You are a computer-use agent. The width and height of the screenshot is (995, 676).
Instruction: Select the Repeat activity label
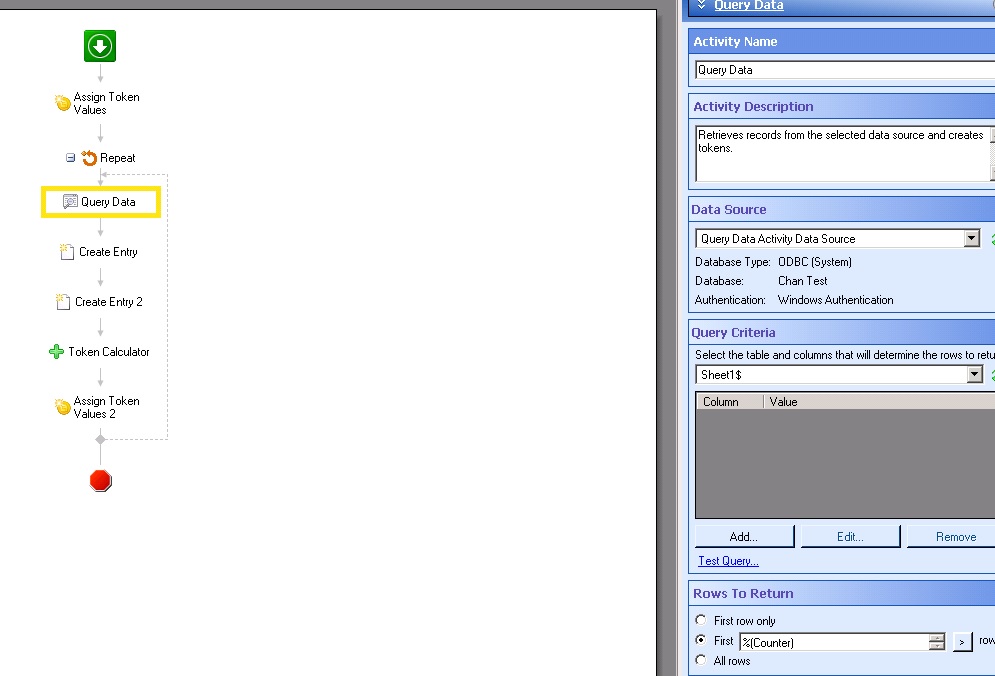[117, 158]
